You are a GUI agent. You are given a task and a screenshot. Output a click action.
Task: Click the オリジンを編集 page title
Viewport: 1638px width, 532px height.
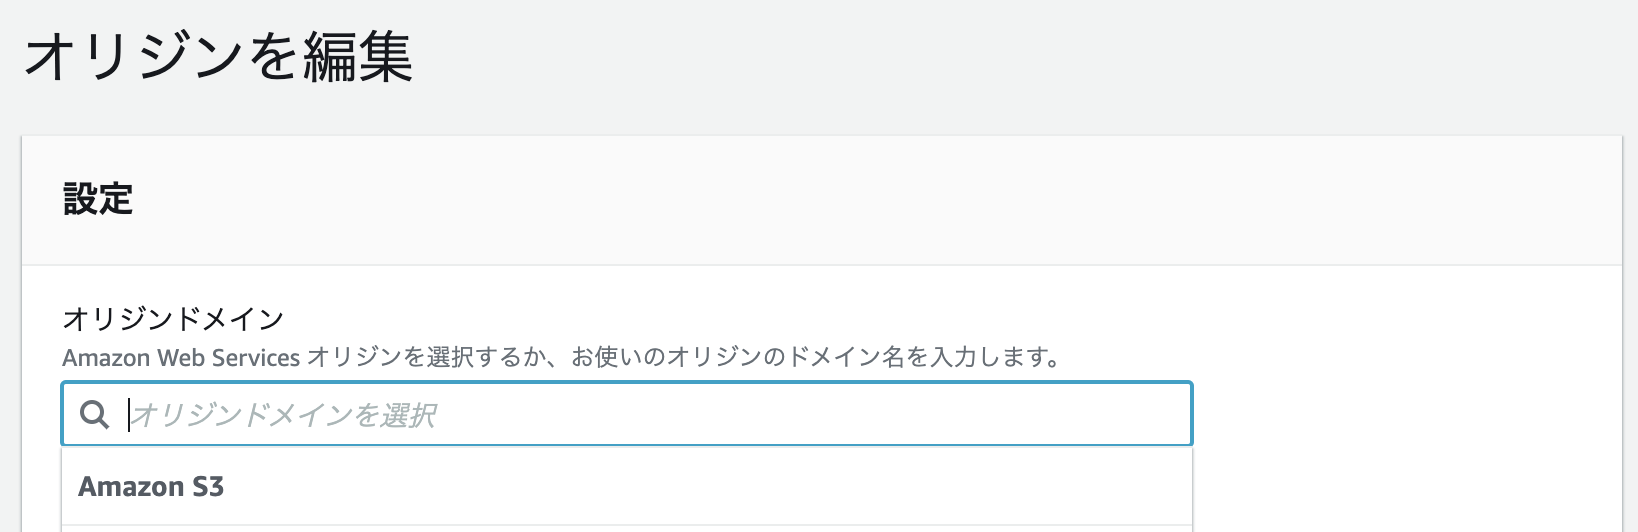click(218, 57)
